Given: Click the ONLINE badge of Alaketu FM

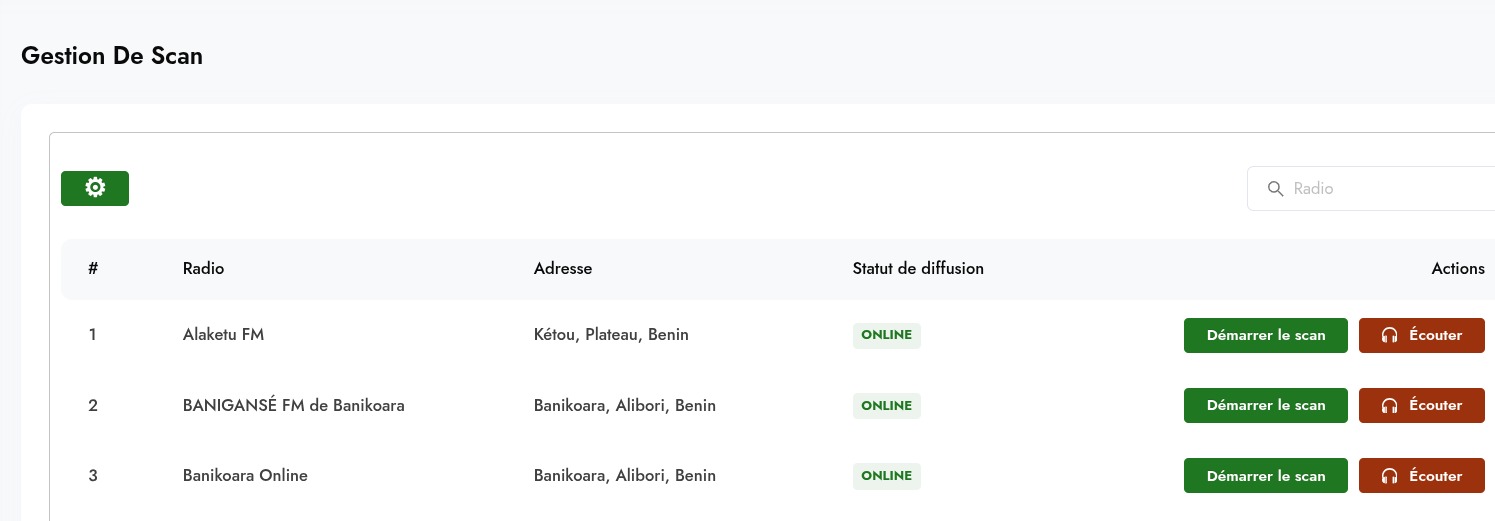Looking at the screenshot, I should point(886,336).
